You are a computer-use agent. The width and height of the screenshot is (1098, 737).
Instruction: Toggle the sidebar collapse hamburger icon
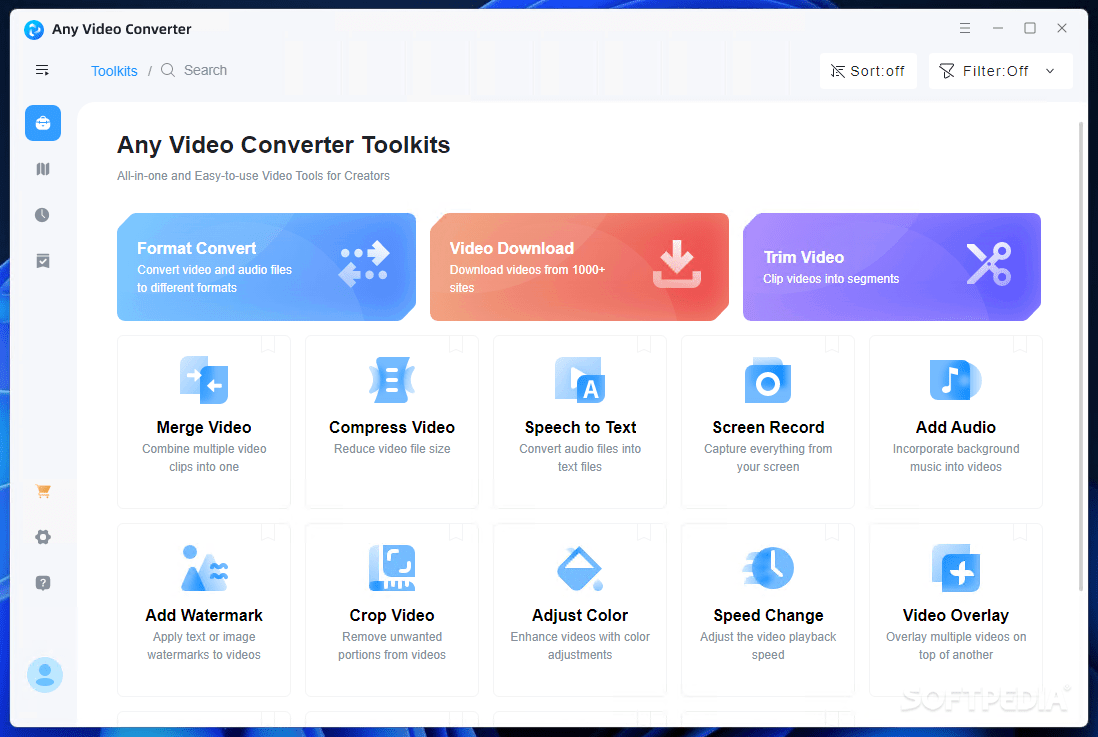[42, 70]
